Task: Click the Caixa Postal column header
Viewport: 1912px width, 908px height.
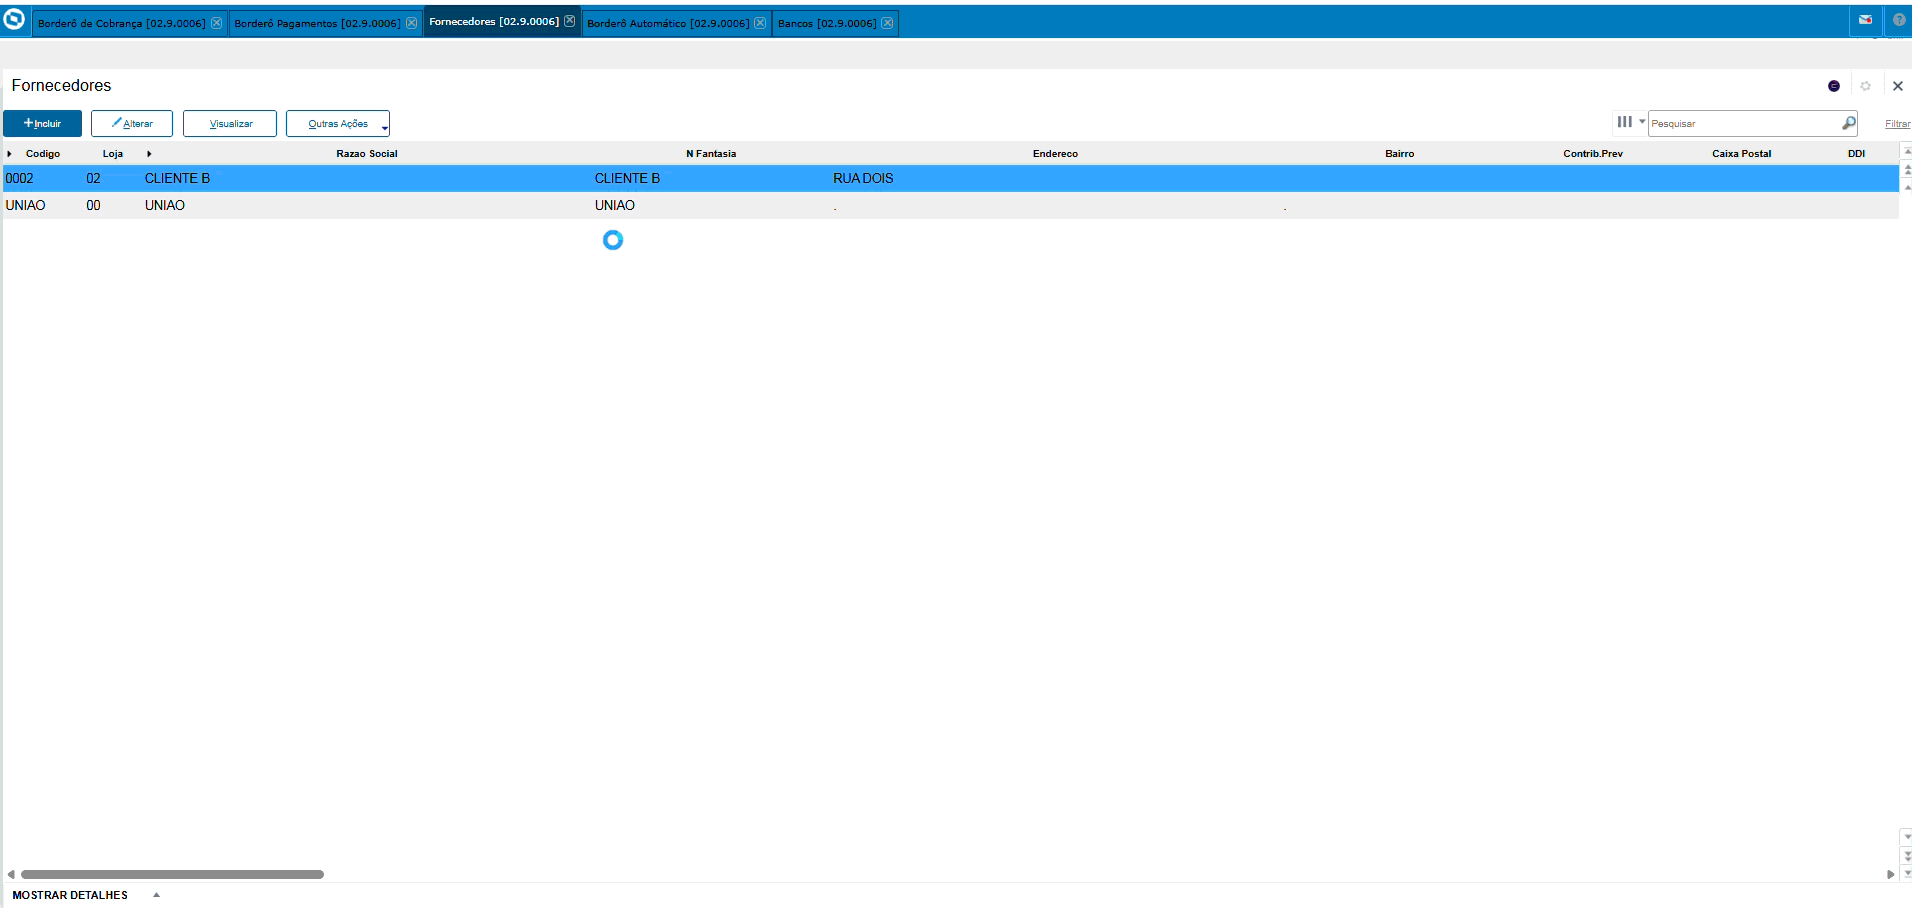Action: [x=1741, y=154]
